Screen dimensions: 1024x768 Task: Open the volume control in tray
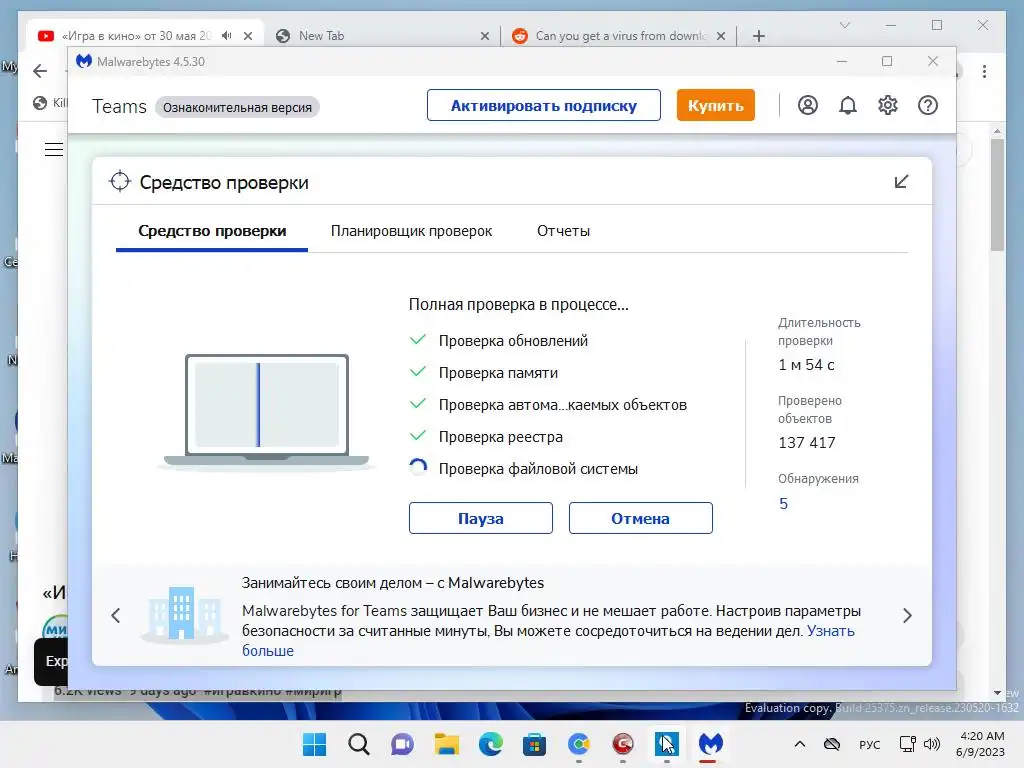(932, 744)
